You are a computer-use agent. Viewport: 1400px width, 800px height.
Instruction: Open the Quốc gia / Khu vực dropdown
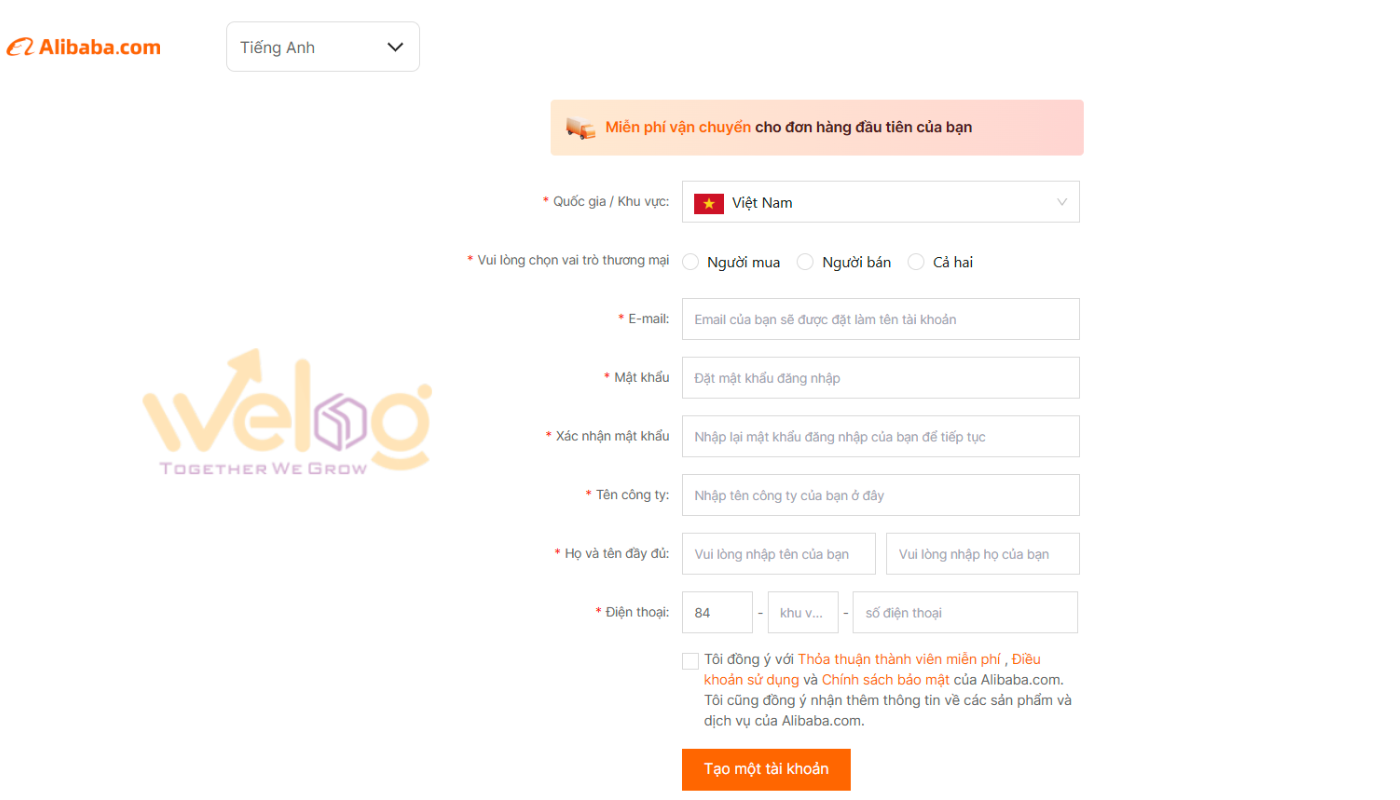(881, 202)
